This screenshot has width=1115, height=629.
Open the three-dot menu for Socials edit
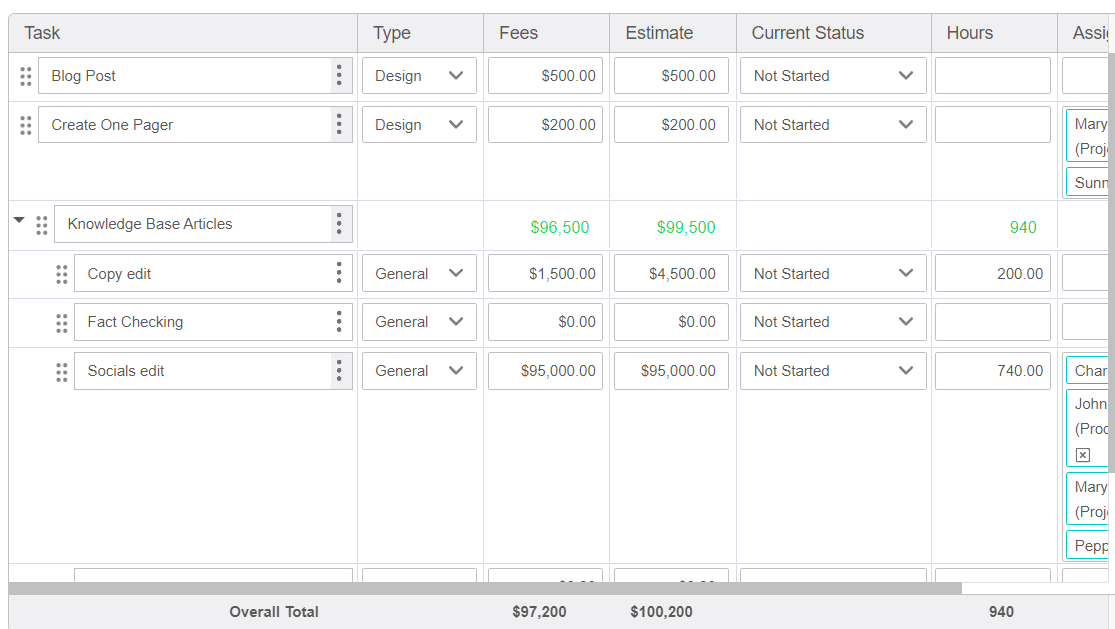pos(338,371)
